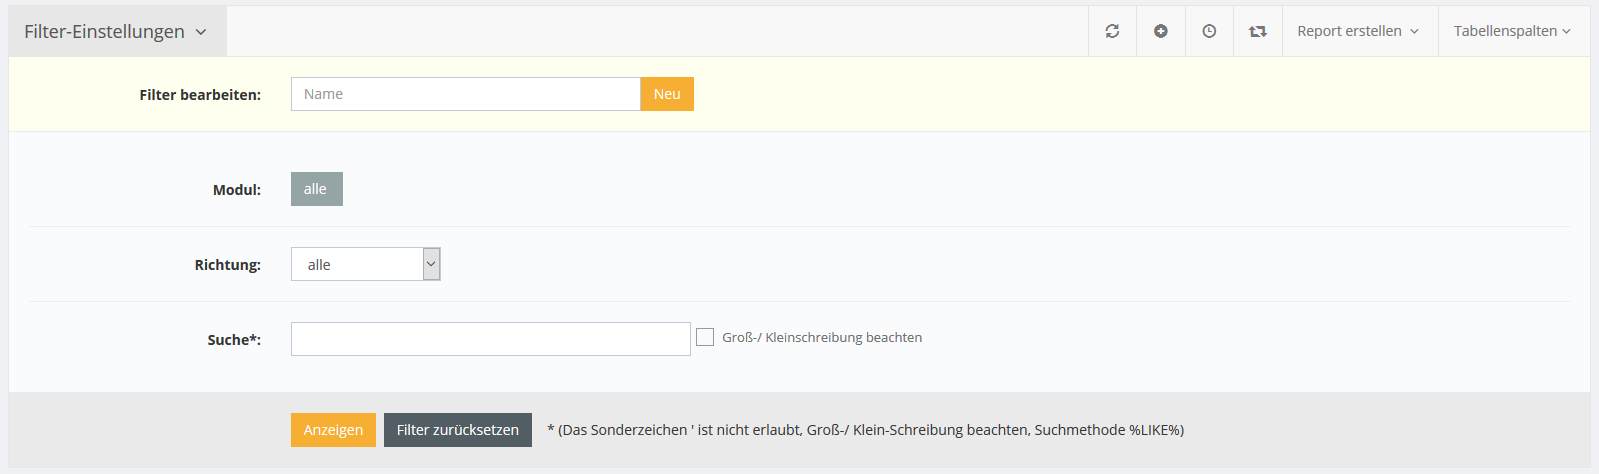Click the plus circle icon
The image size is (1599, 474).
point(1161,31)
